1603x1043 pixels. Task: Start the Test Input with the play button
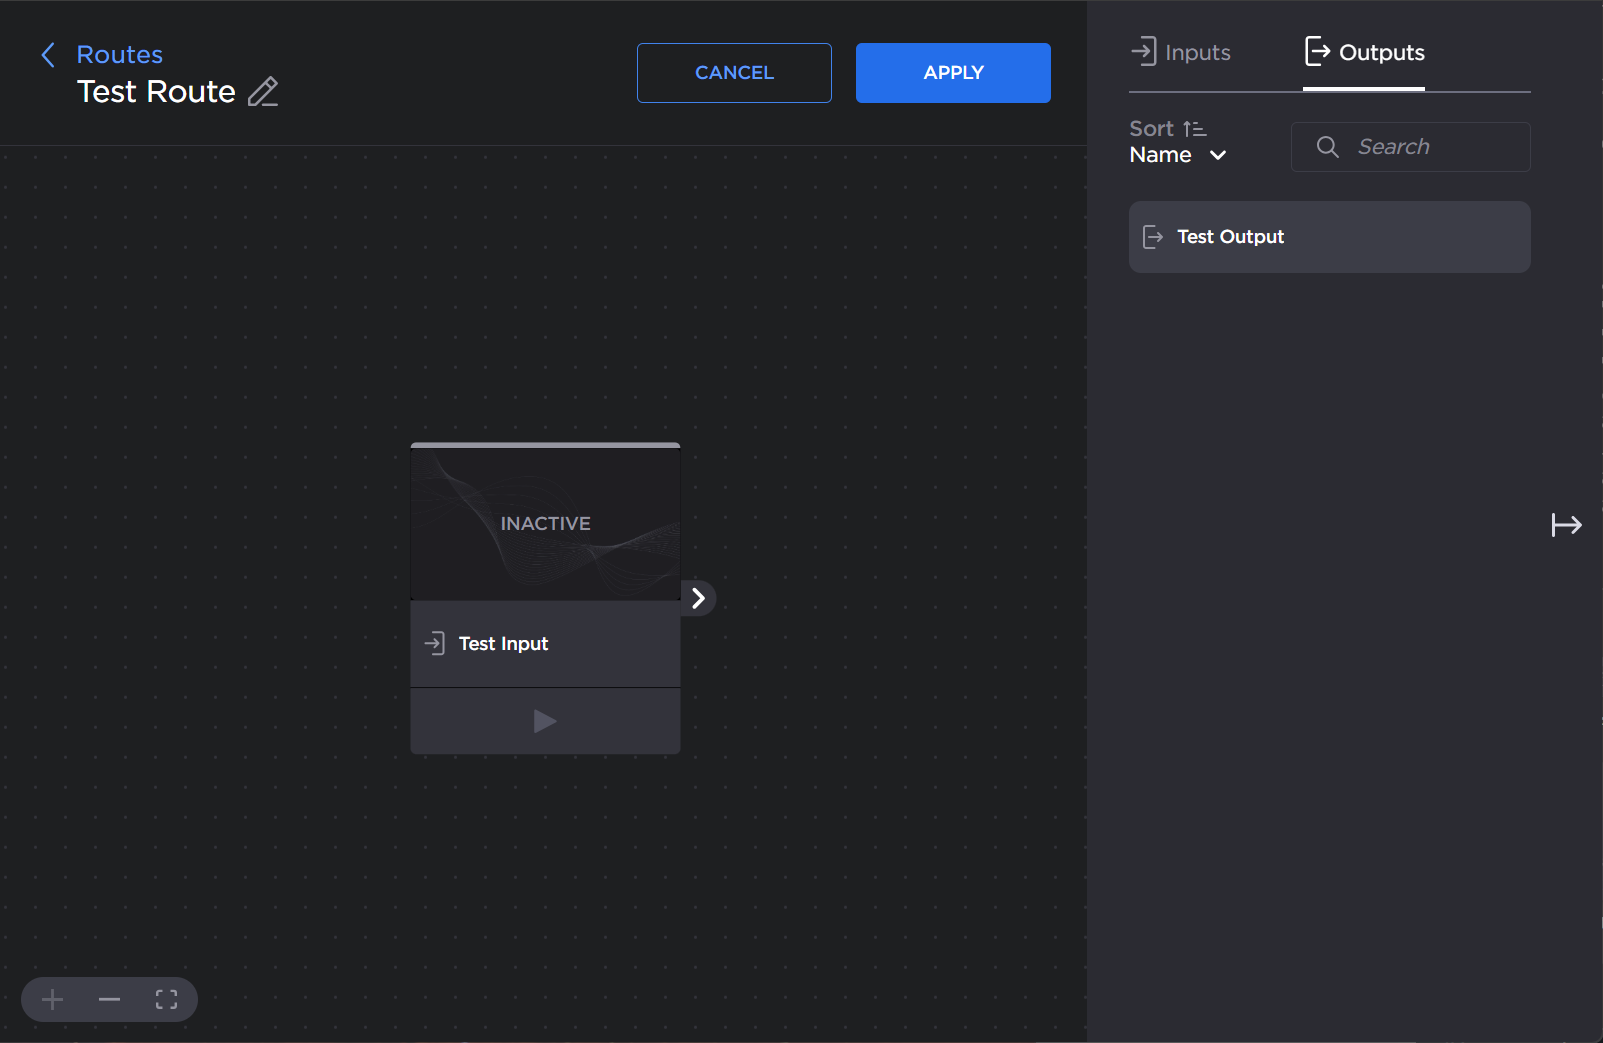coord(545,721)
